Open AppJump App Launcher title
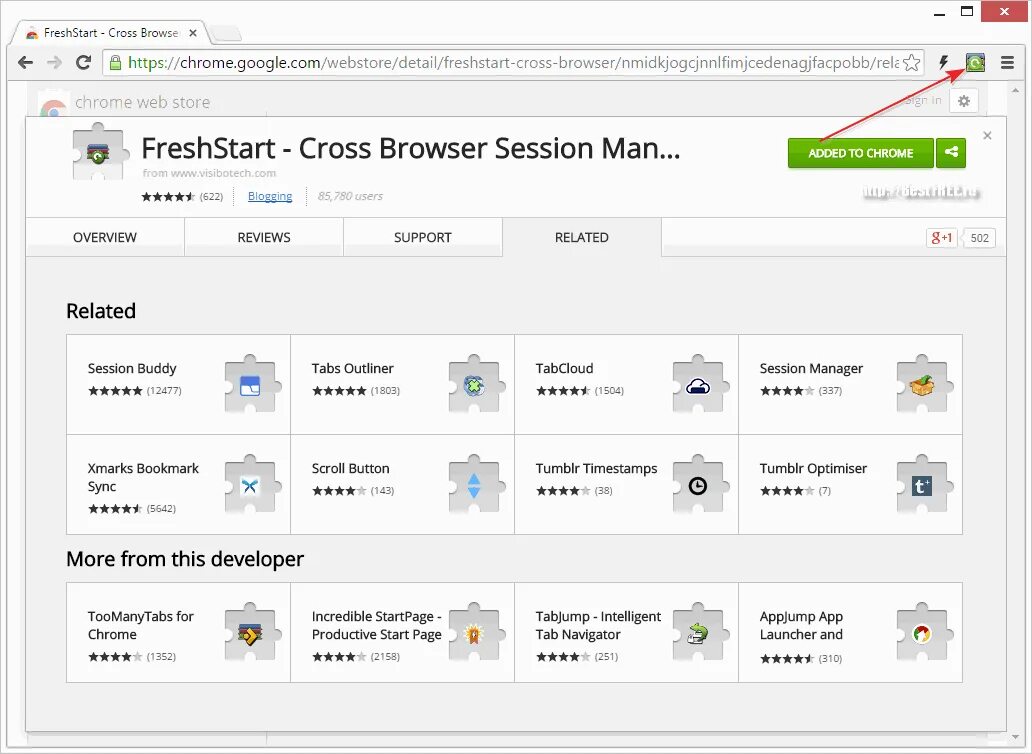Image resolution: width=1032 pixels, height=754 pixels. [x=802, y=625]
